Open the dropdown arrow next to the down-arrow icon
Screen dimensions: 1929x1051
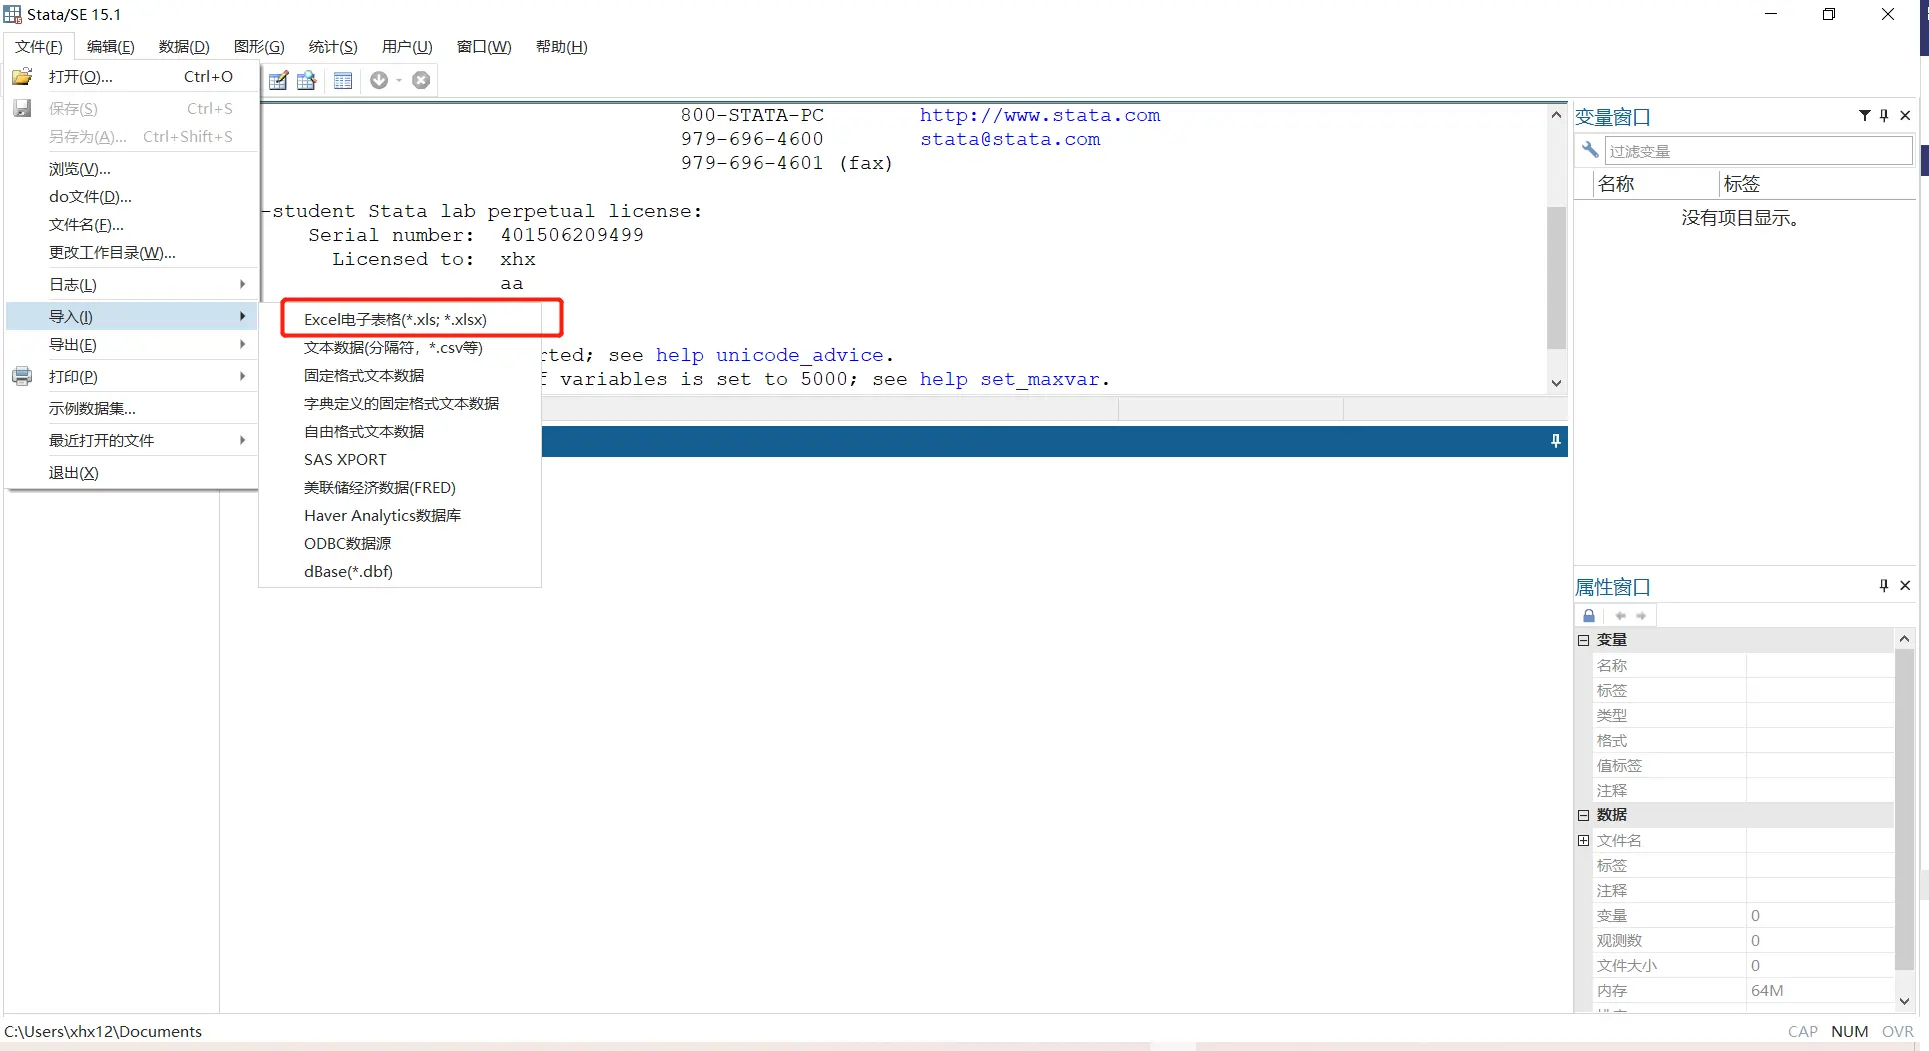399,81
